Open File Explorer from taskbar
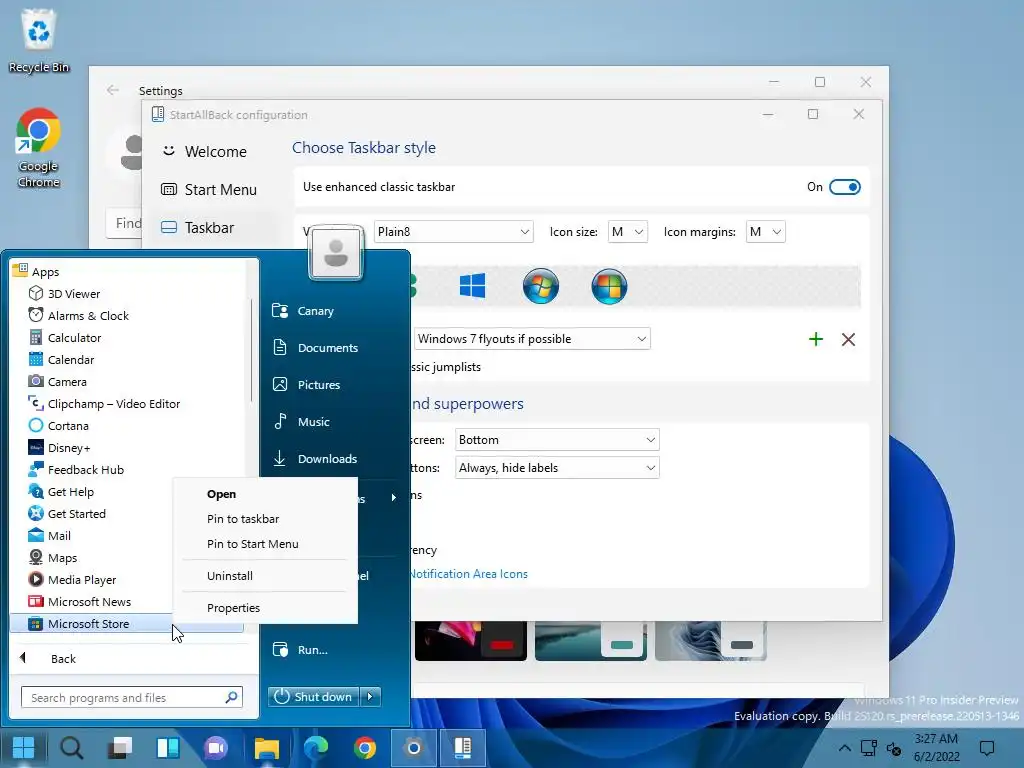The width and height of the screenshot is (1024, 768). (266, 748)
